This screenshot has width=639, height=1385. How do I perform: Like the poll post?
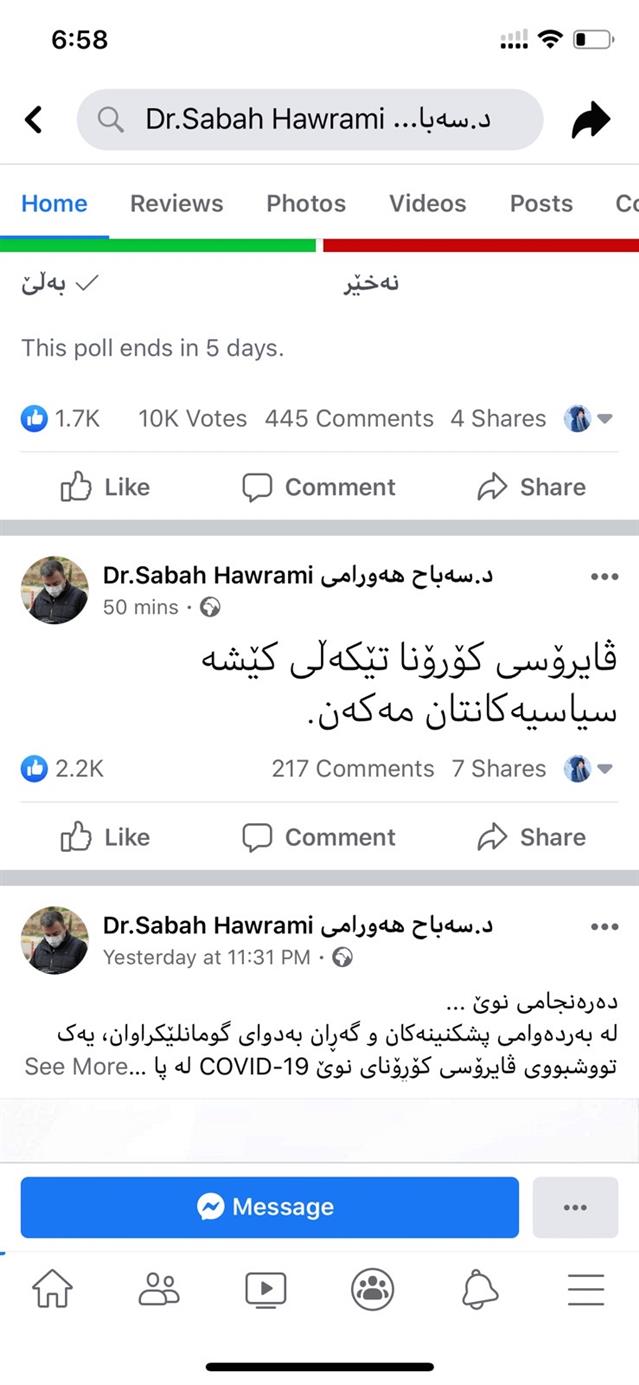tap(105, 487)
